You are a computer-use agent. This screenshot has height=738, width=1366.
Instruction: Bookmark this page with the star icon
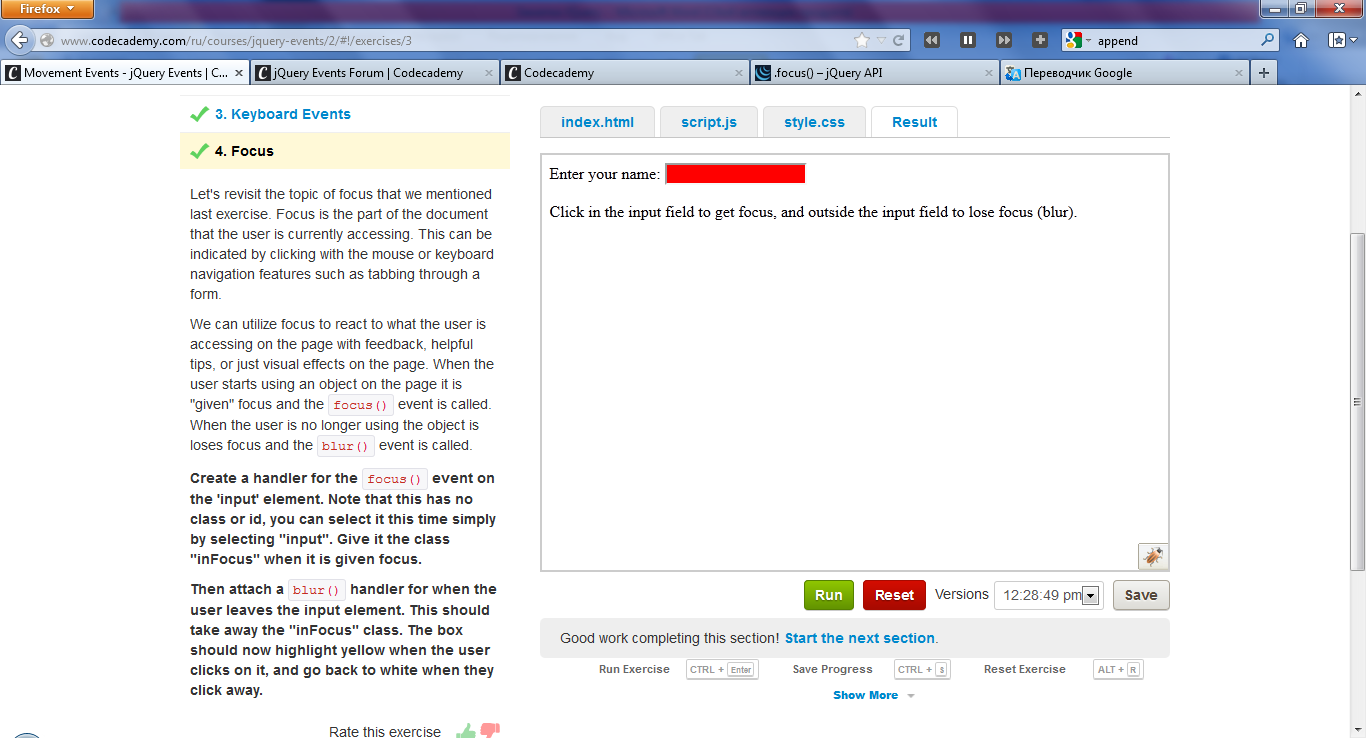point(862,41)
